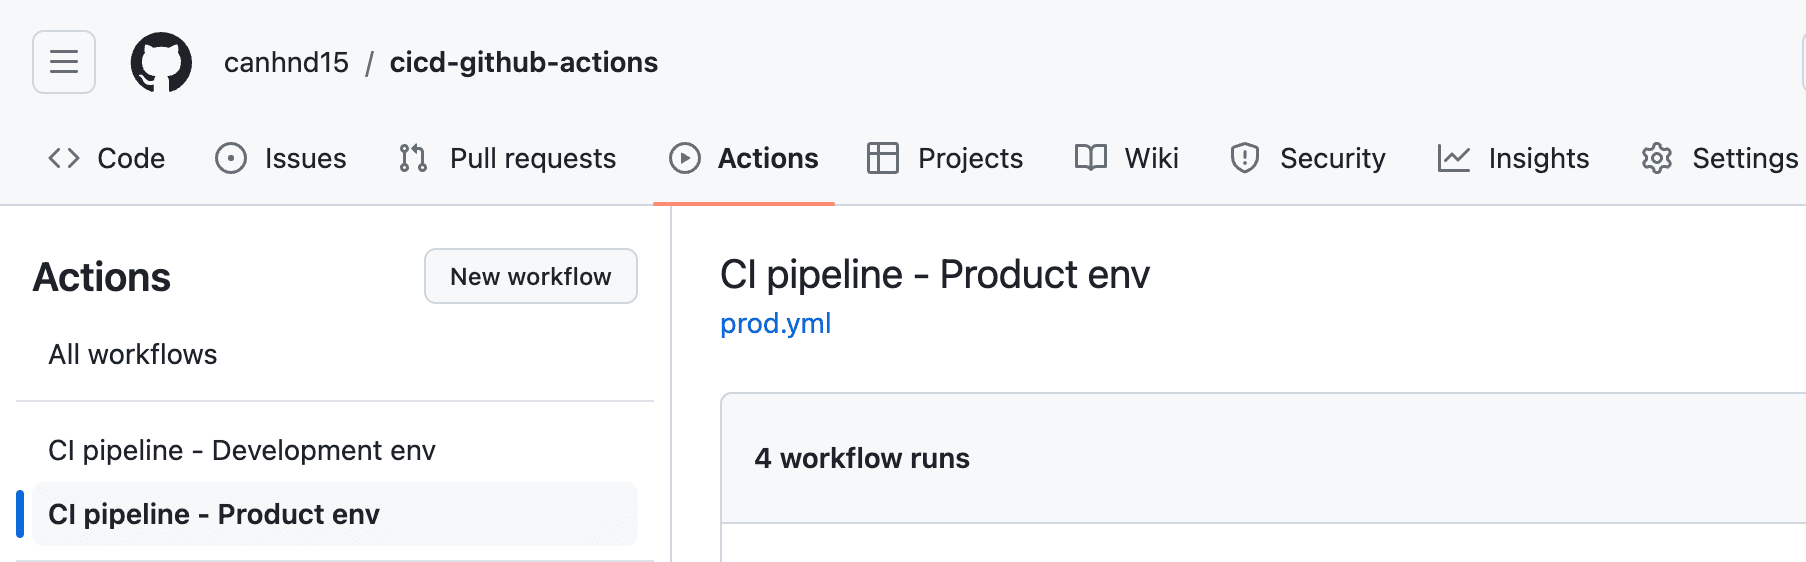The height and width of the screenshot is (562, 1806).
Task: Click the Actions sidebar heading
Action: point(102,277)
